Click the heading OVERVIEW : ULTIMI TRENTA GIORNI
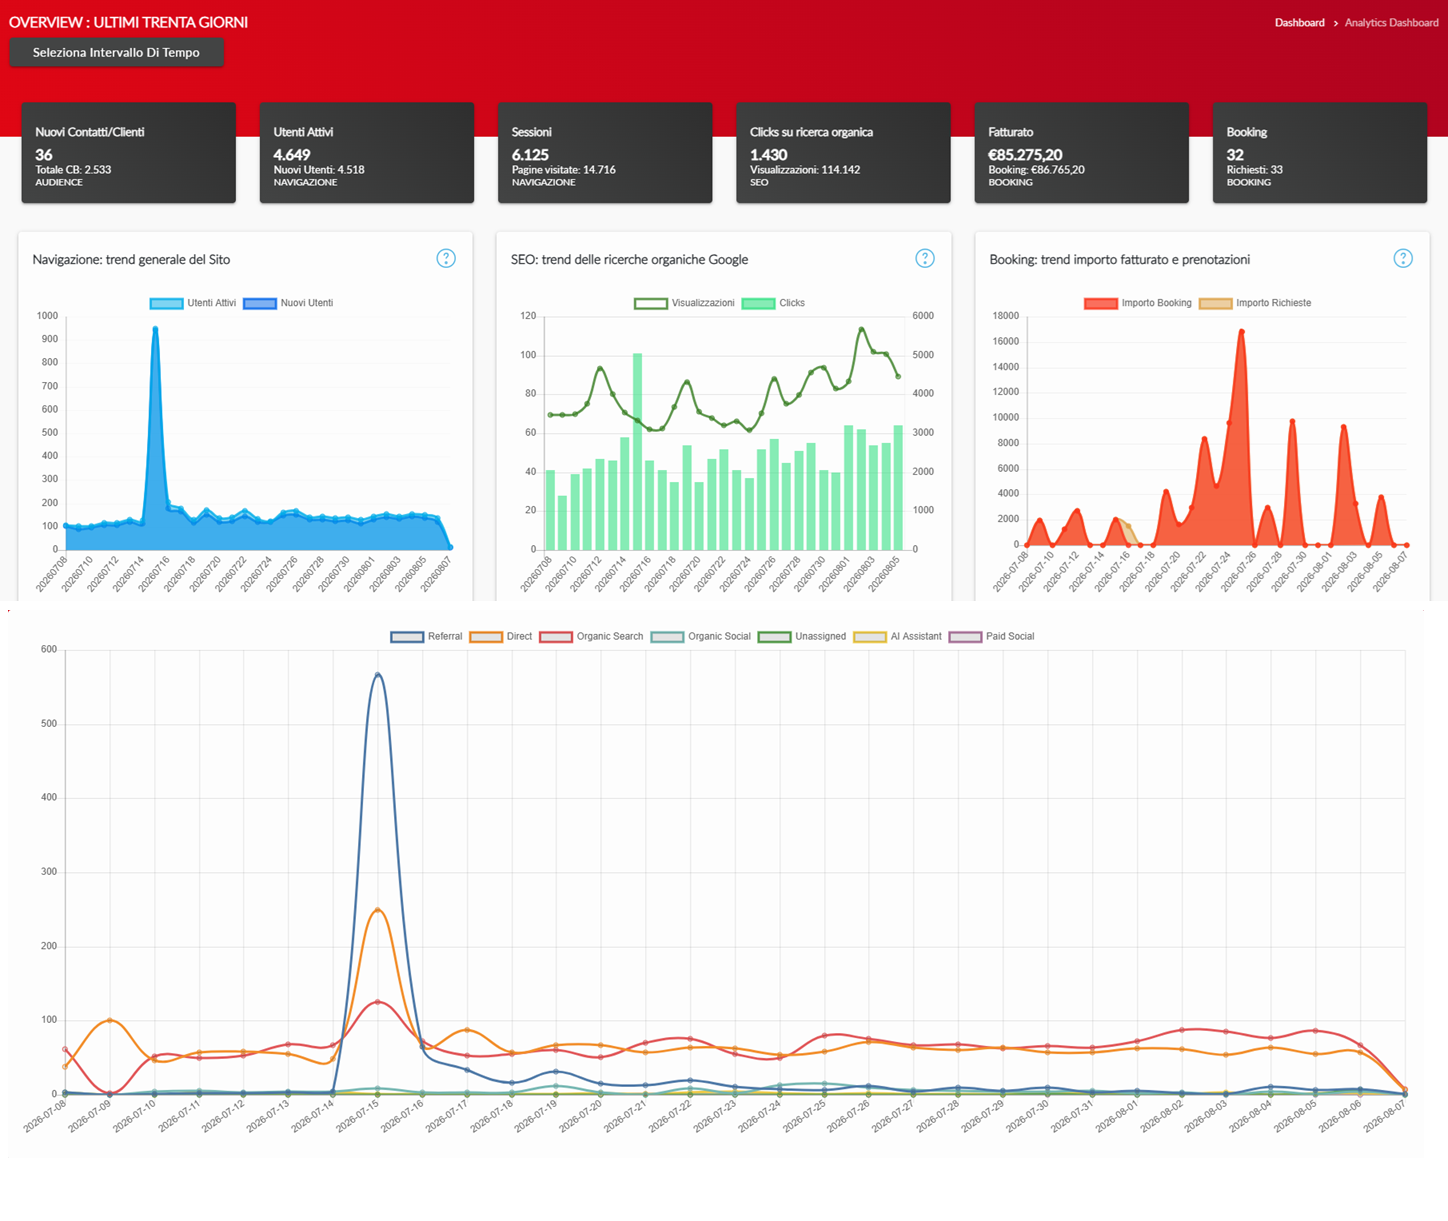Screen dimensions: 1448x1221 click(128, 22)
